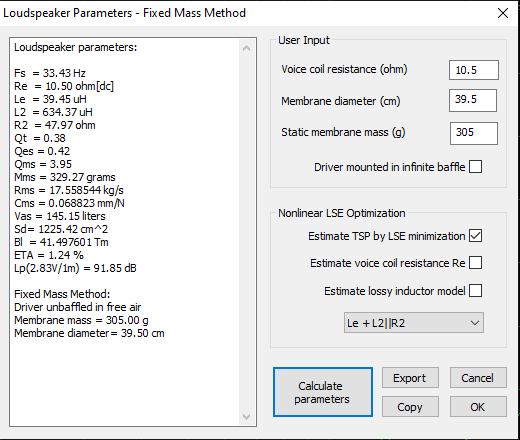520x440 pixels.
Task: Click the ETA = 1.24 % line
Action: coord(49,255)
